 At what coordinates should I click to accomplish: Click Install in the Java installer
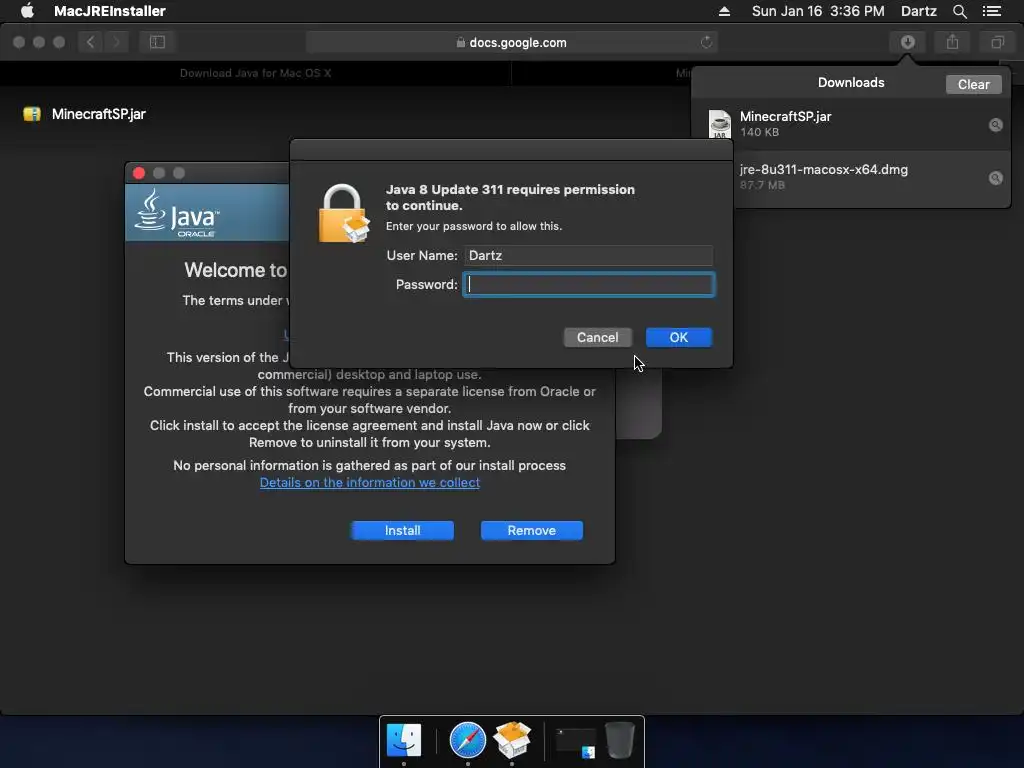pyautogui.click(x=402, y=530)
